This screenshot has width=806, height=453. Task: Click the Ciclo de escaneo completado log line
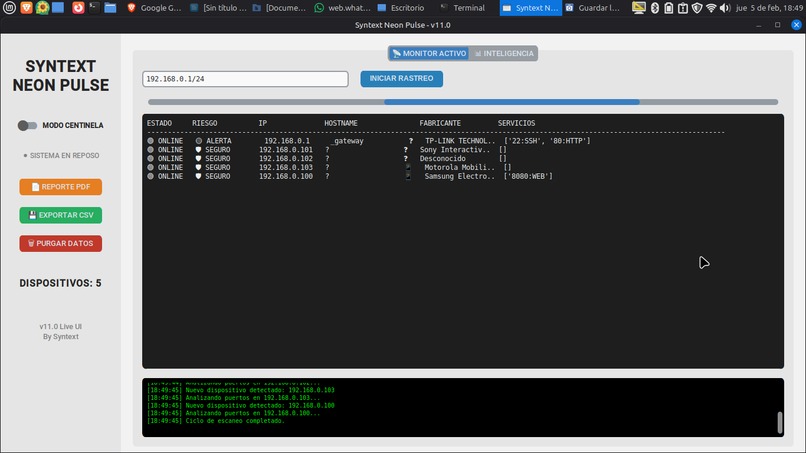click(x=235, y=421)
